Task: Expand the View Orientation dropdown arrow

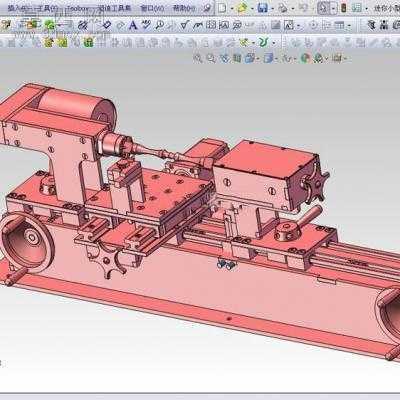Action: coord(257,59)
